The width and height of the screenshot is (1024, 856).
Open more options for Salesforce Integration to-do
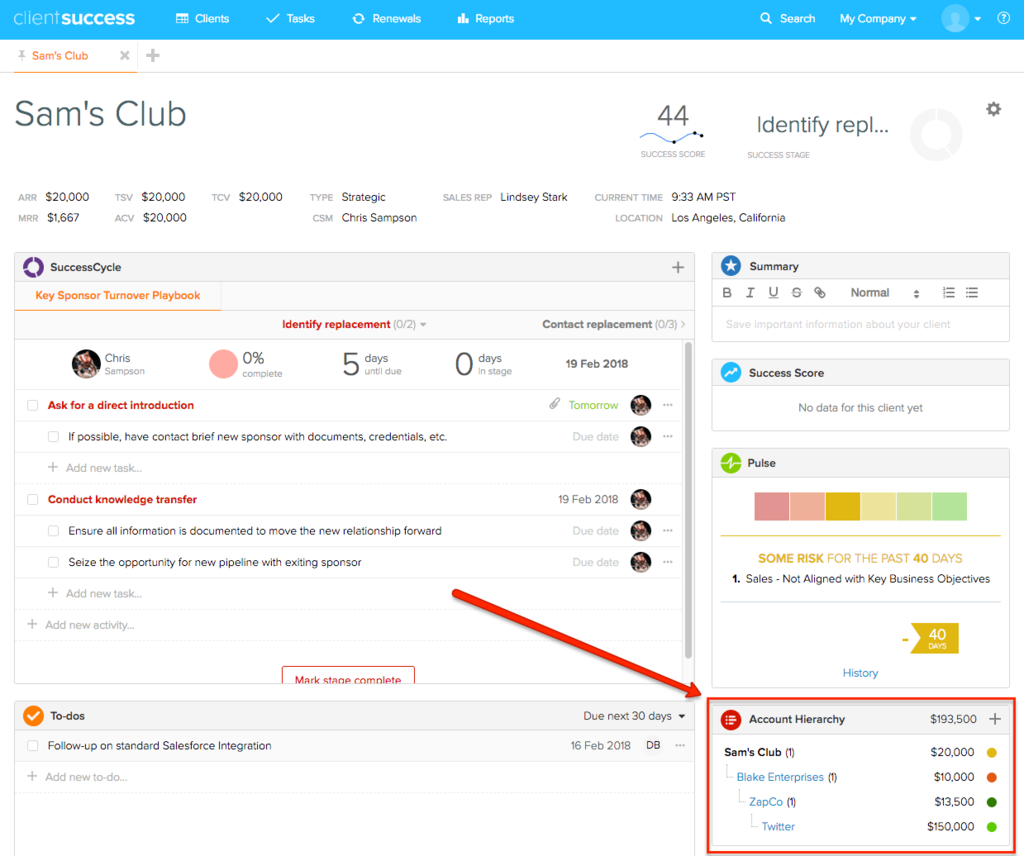[x=680, y=745]
